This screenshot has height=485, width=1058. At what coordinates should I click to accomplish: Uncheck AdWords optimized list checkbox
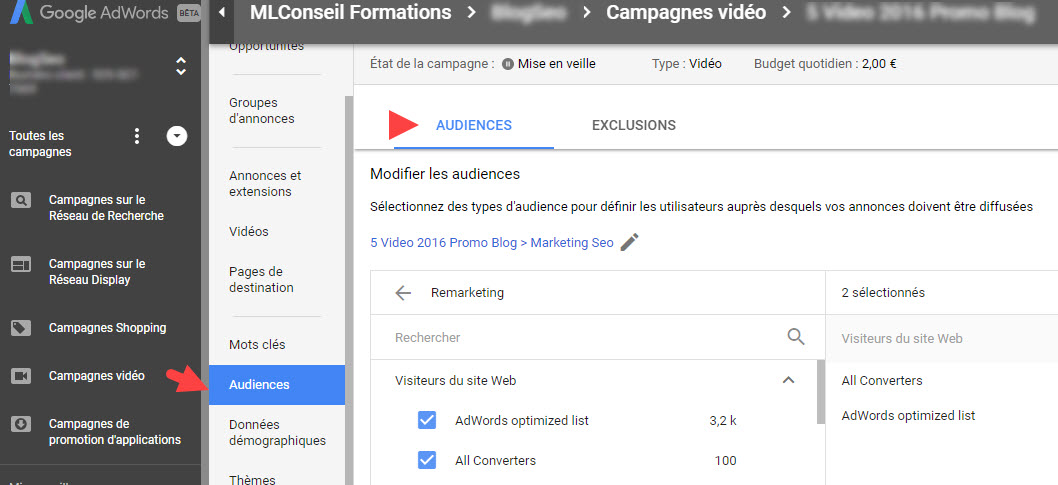[427, 420]
